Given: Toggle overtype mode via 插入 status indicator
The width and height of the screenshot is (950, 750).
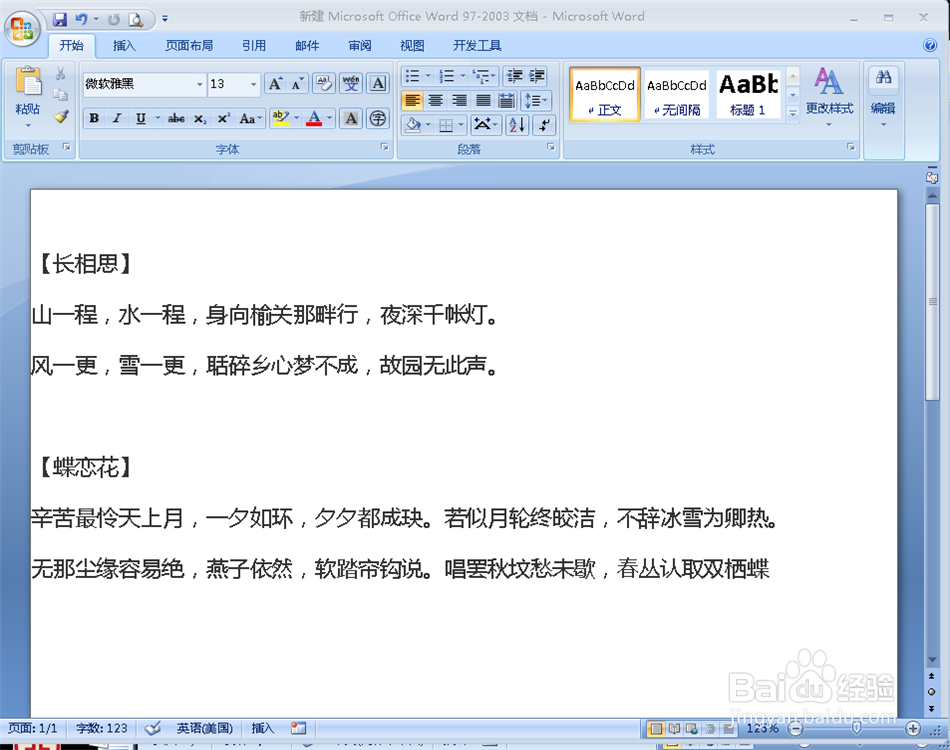Looking at the screenshot, I should pos(266,728).
